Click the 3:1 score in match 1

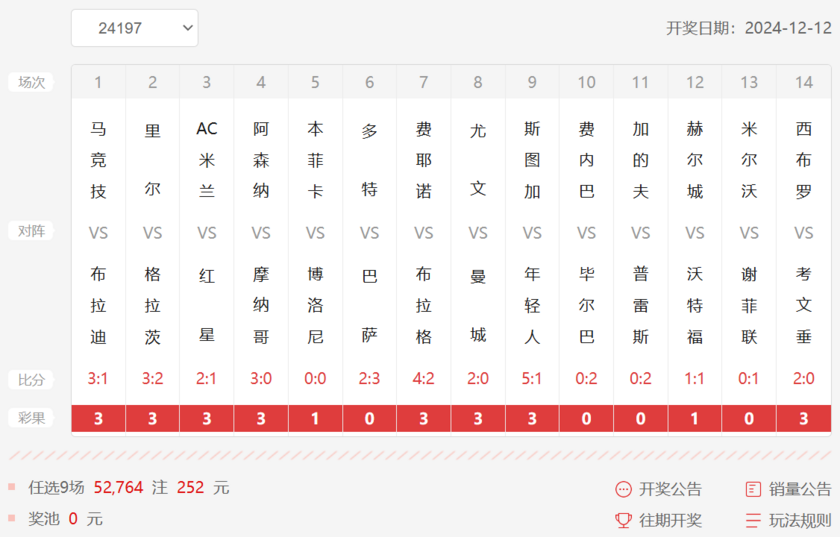[98, 379]
